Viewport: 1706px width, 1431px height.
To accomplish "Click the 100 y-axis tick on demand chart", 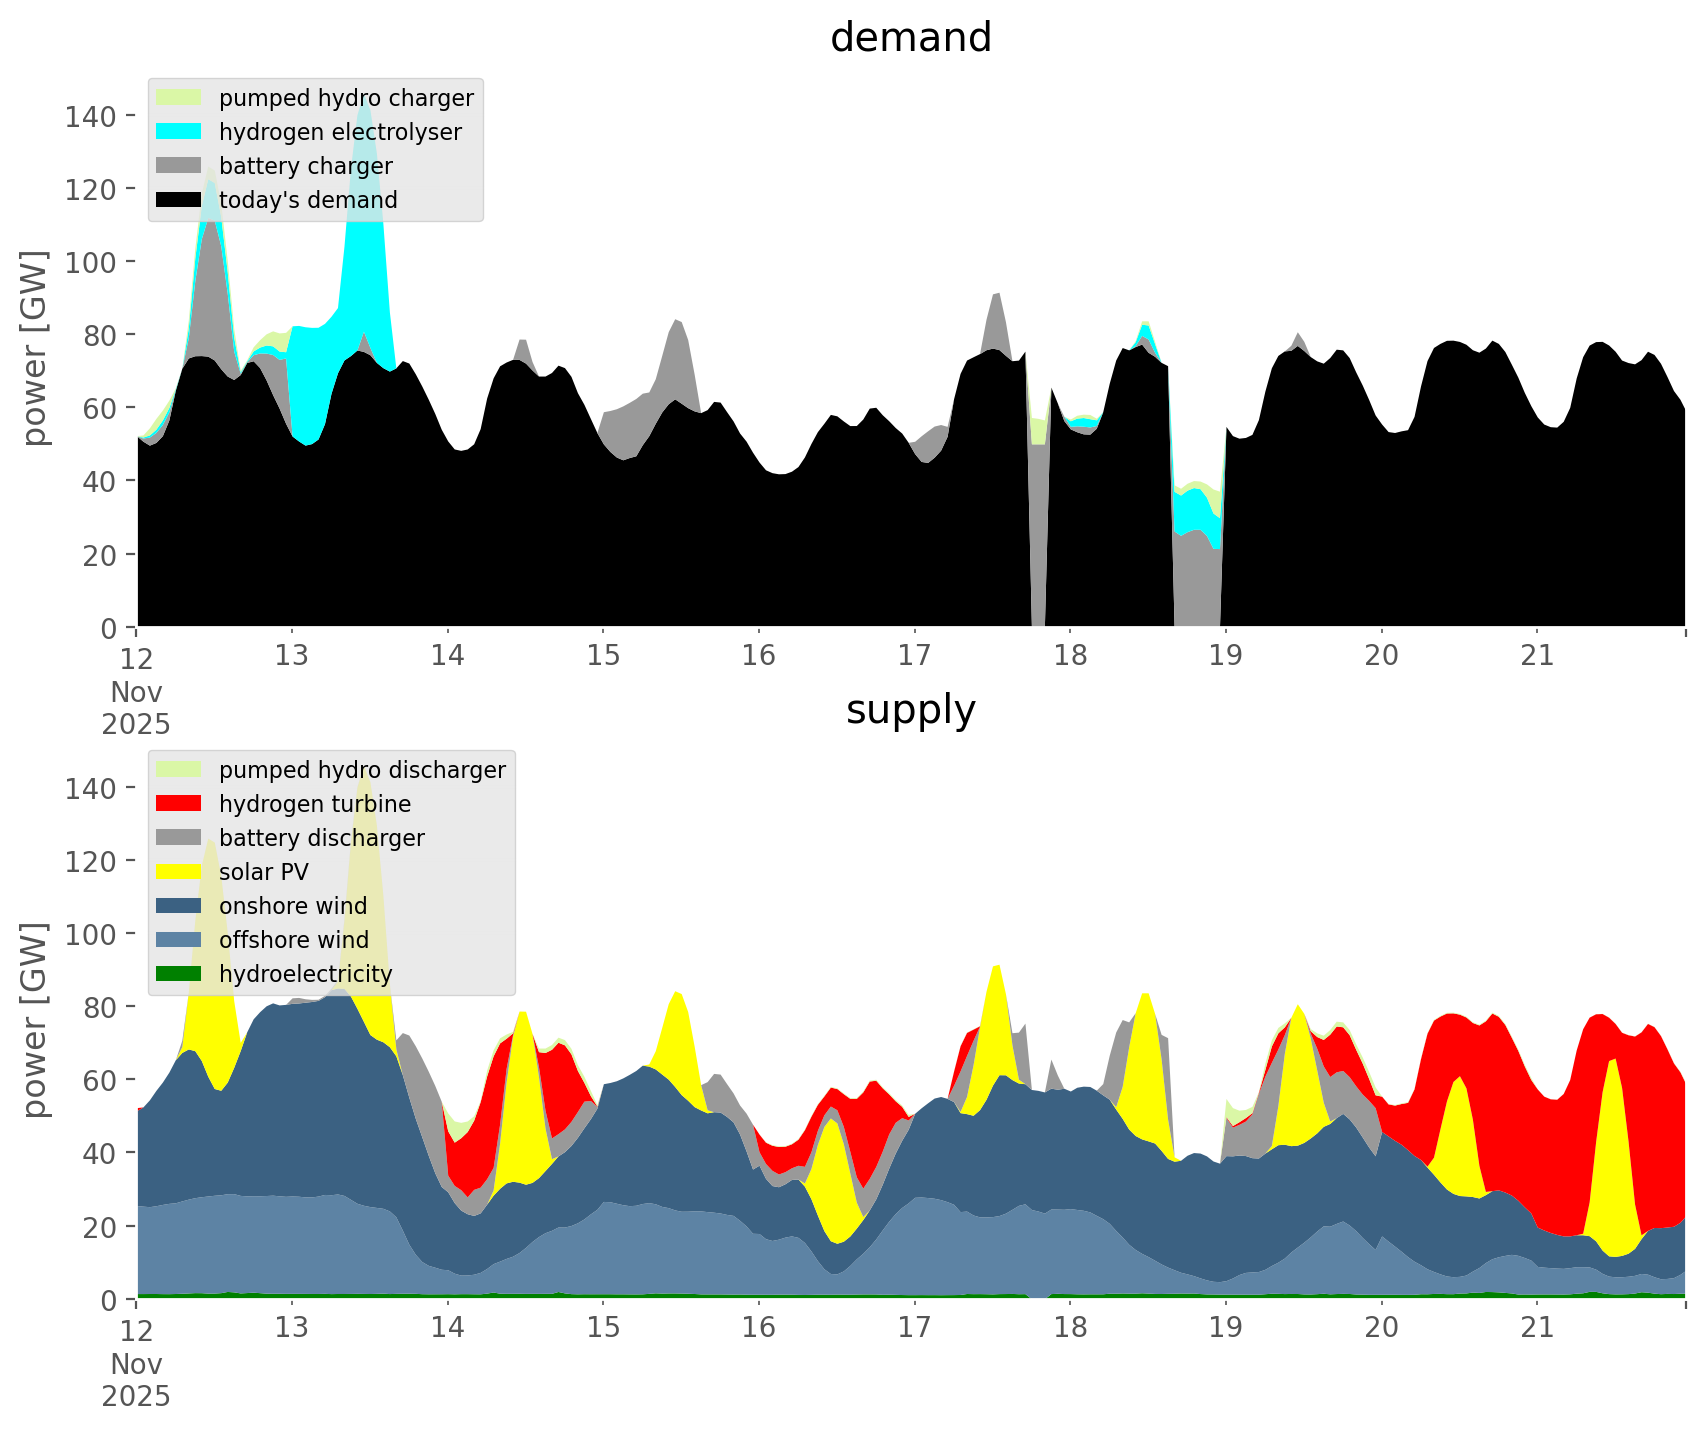I will pyautogui.click(x=89, y=262).
